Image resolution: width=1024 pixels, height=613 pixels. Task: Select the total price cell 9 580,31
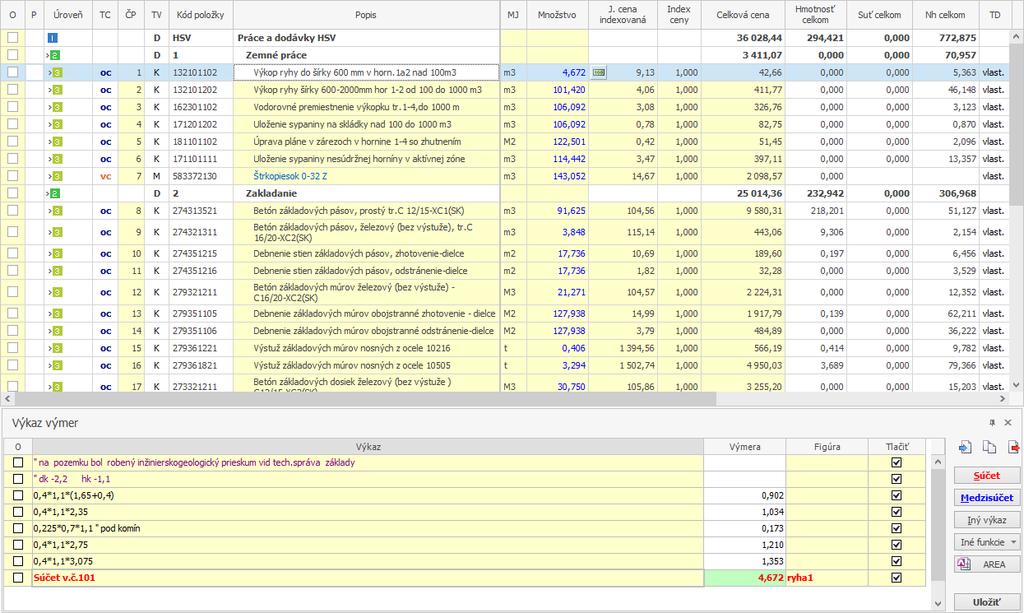pos(743,211)
